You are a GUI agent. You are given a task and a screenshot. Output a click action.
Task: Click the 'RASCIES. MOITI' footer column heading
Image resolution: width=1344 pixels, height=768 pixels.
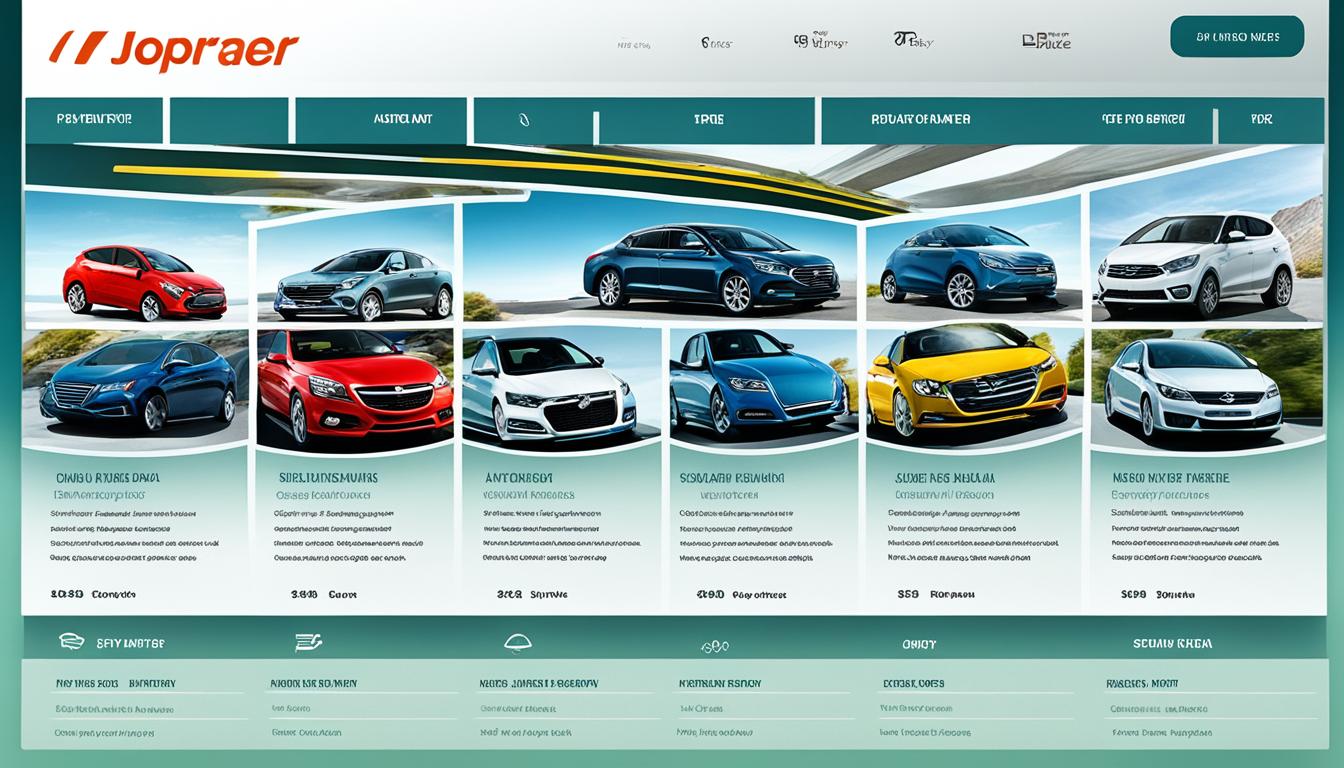tap(1142, 684)
